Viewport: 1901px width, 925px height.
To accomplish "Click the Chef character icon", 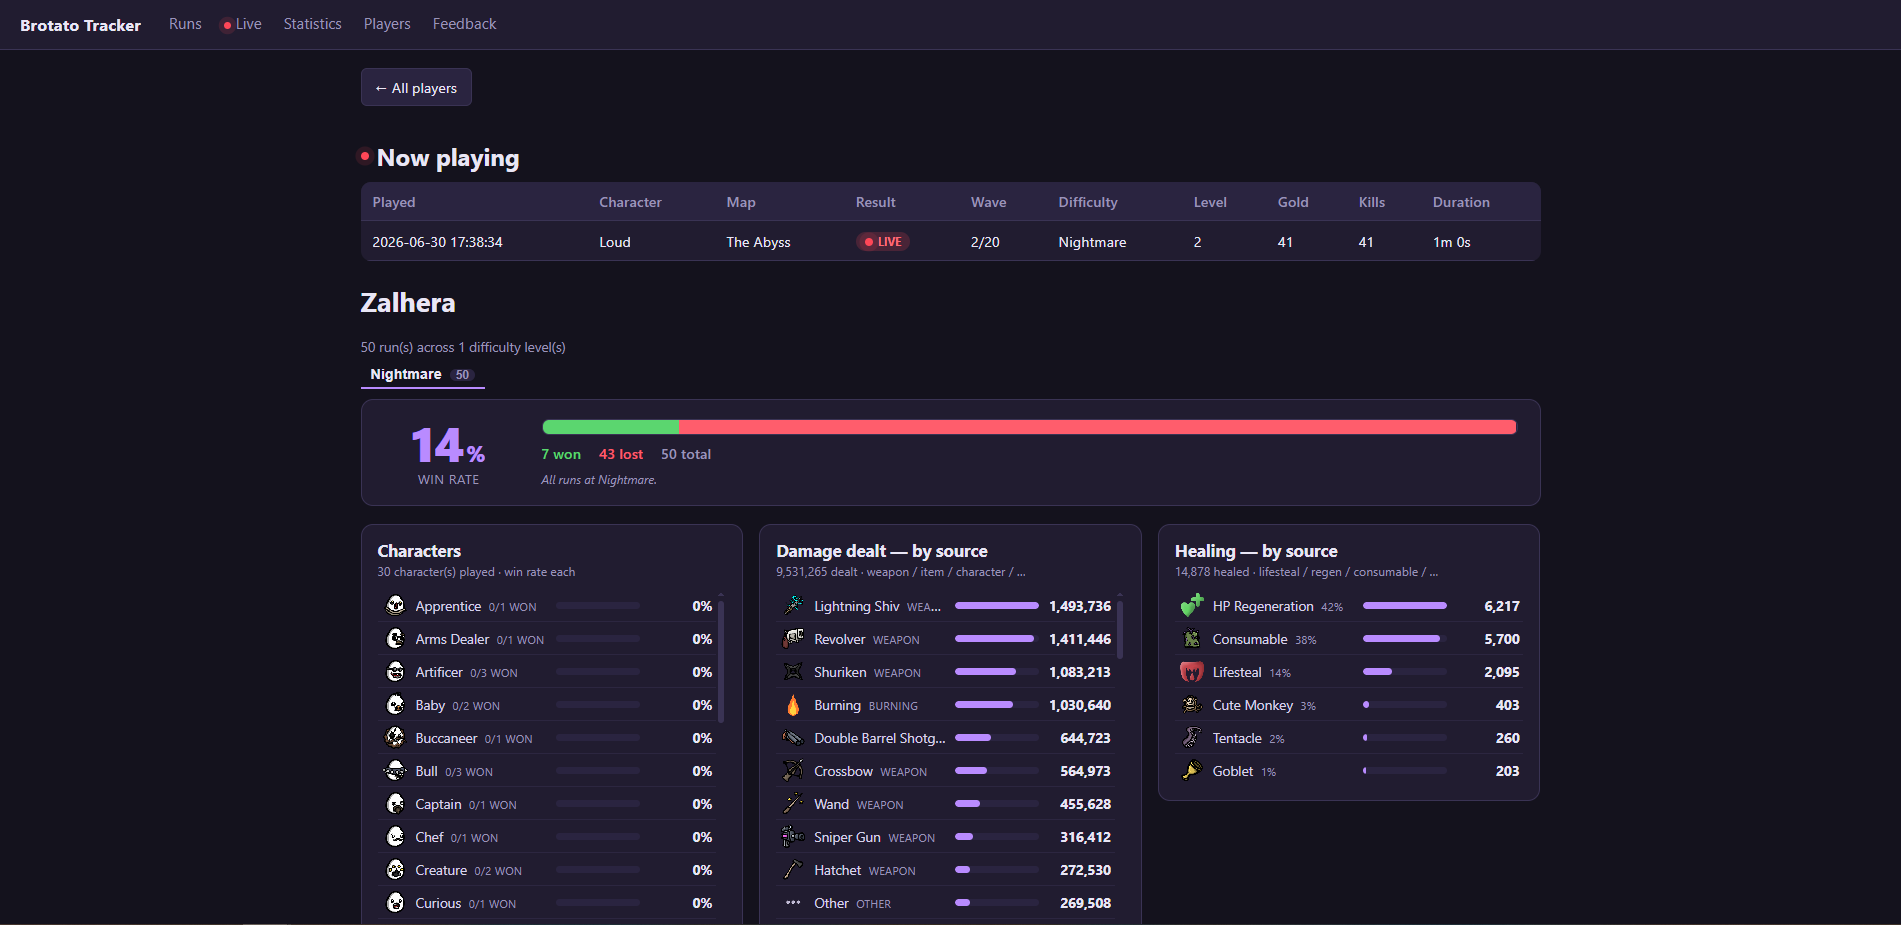I will click(396, 836).
